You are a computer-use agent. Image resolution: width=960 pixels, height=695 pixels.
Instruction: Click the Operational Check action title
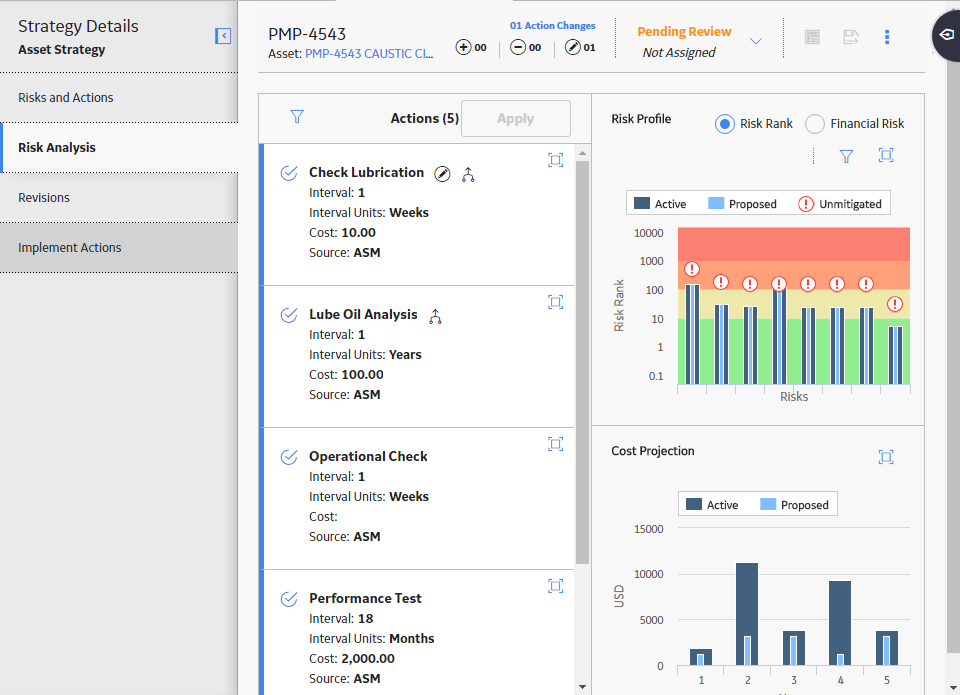point(368,457)
